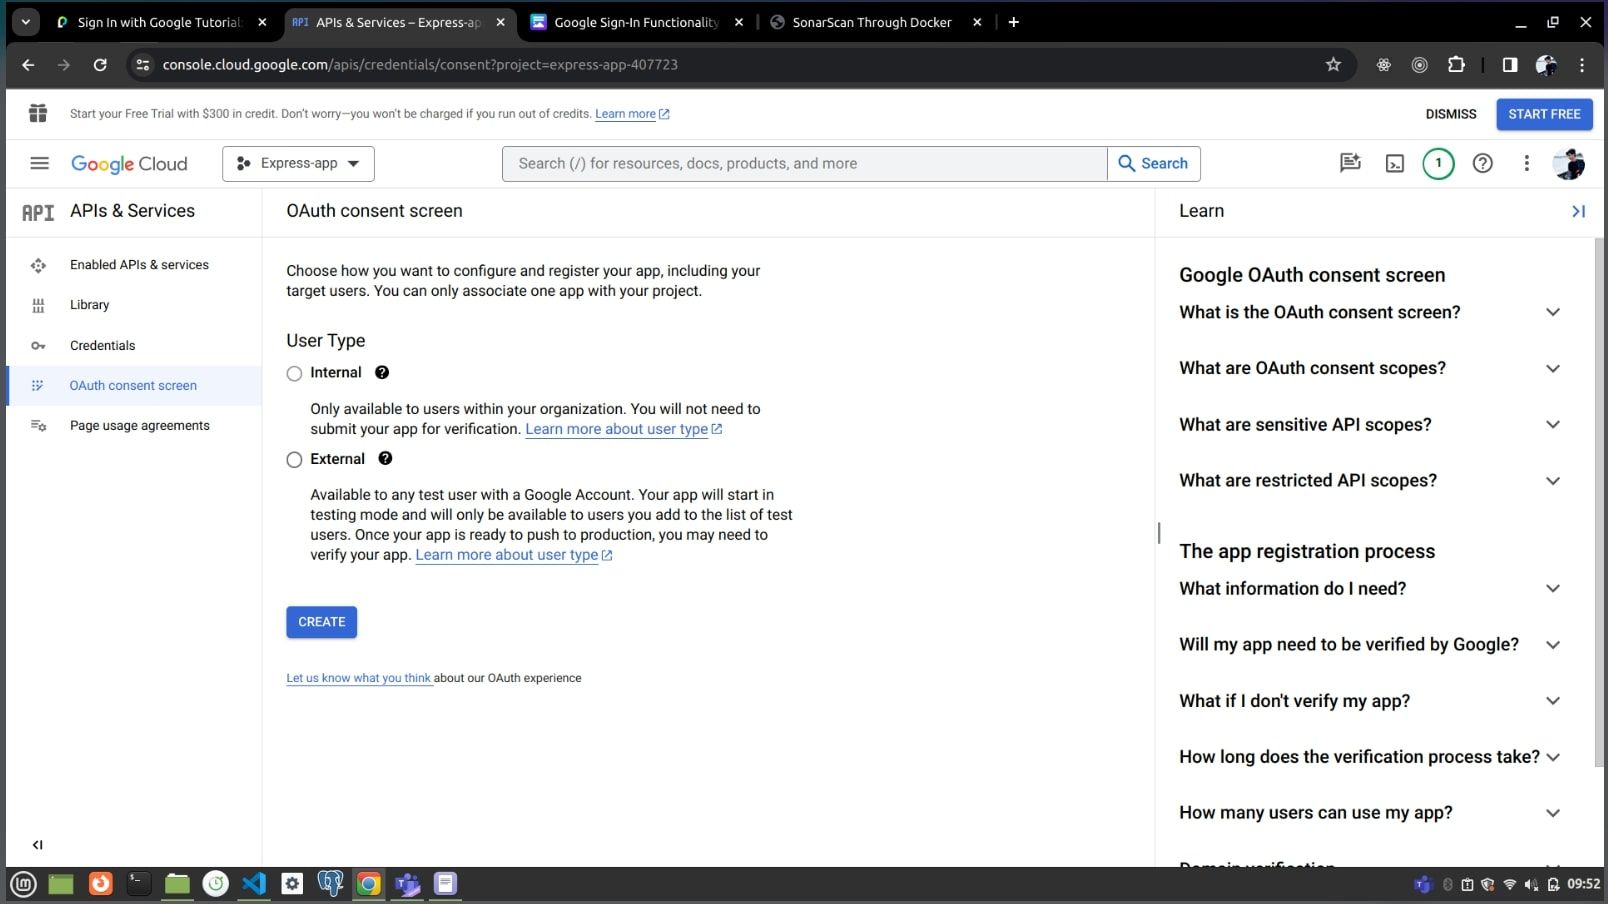Open 'Learn more about user type' under Internal
Viewport: 1608px width, 904px height.
pos(624,429)
